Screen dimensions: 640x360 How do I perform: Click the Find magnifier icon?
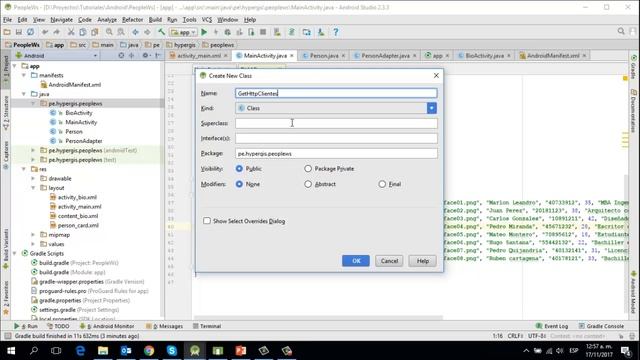point(109,32)
